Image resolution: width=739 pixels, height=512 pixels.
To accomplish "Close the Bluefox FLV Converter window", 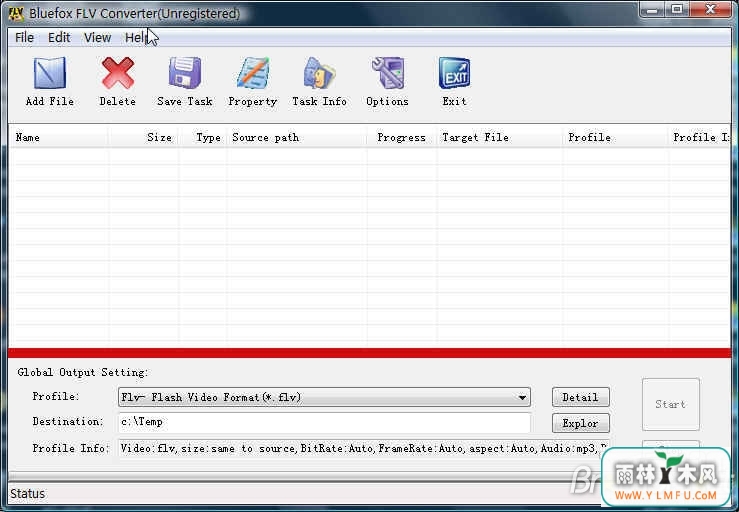I will point(711,9).
